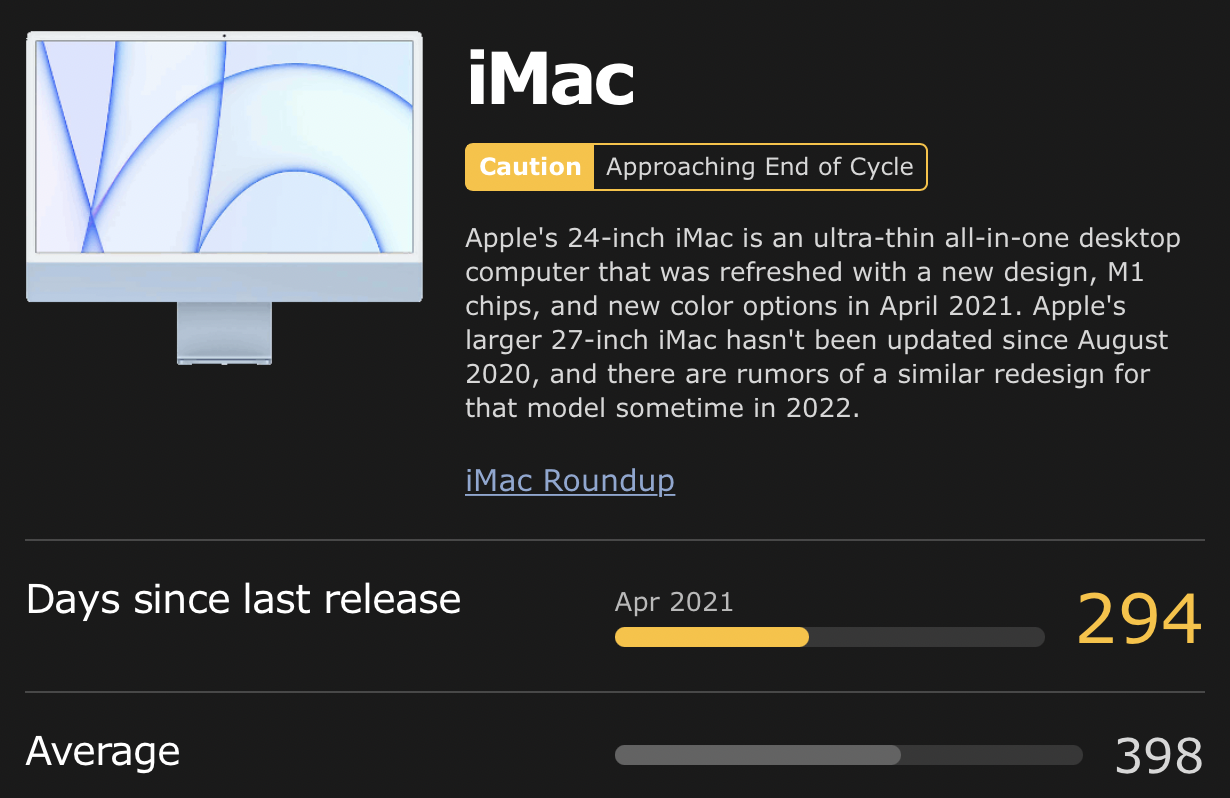
Task: Click the iMac webcam dot on bezel
Action: coord(224,36)
